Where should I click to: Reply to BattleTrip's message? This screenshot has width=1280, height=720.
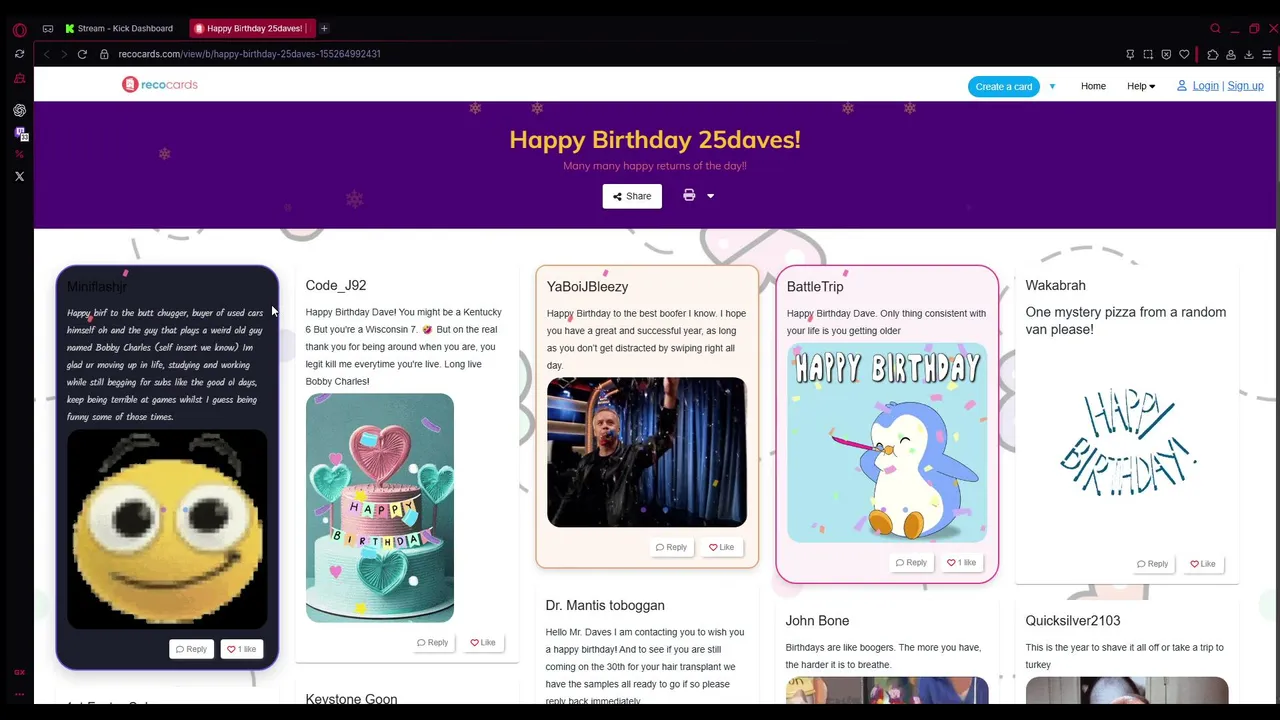(911, 562)
